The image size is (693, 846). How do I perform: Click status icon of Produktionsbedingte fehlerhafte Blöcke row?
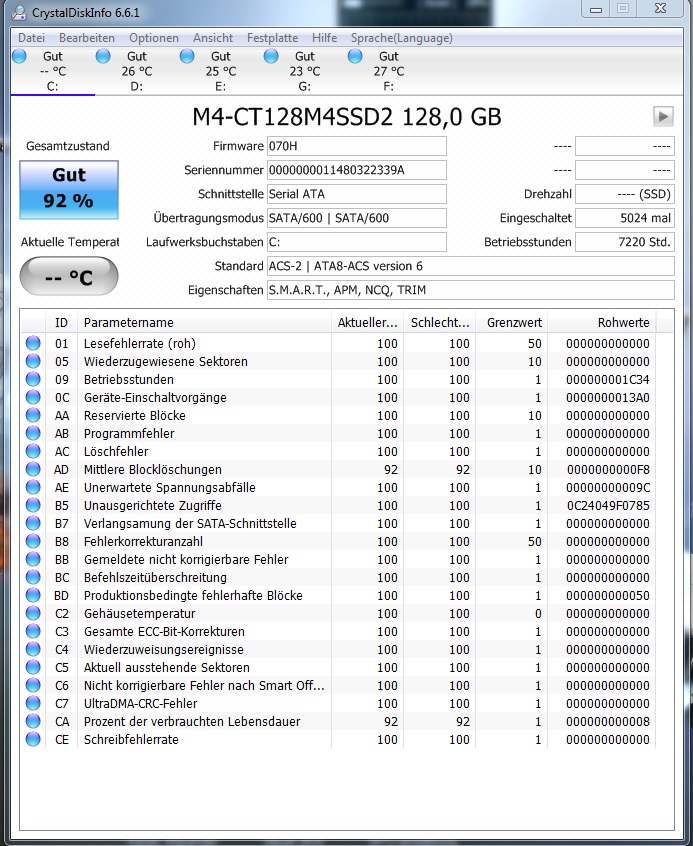point(33,595)
